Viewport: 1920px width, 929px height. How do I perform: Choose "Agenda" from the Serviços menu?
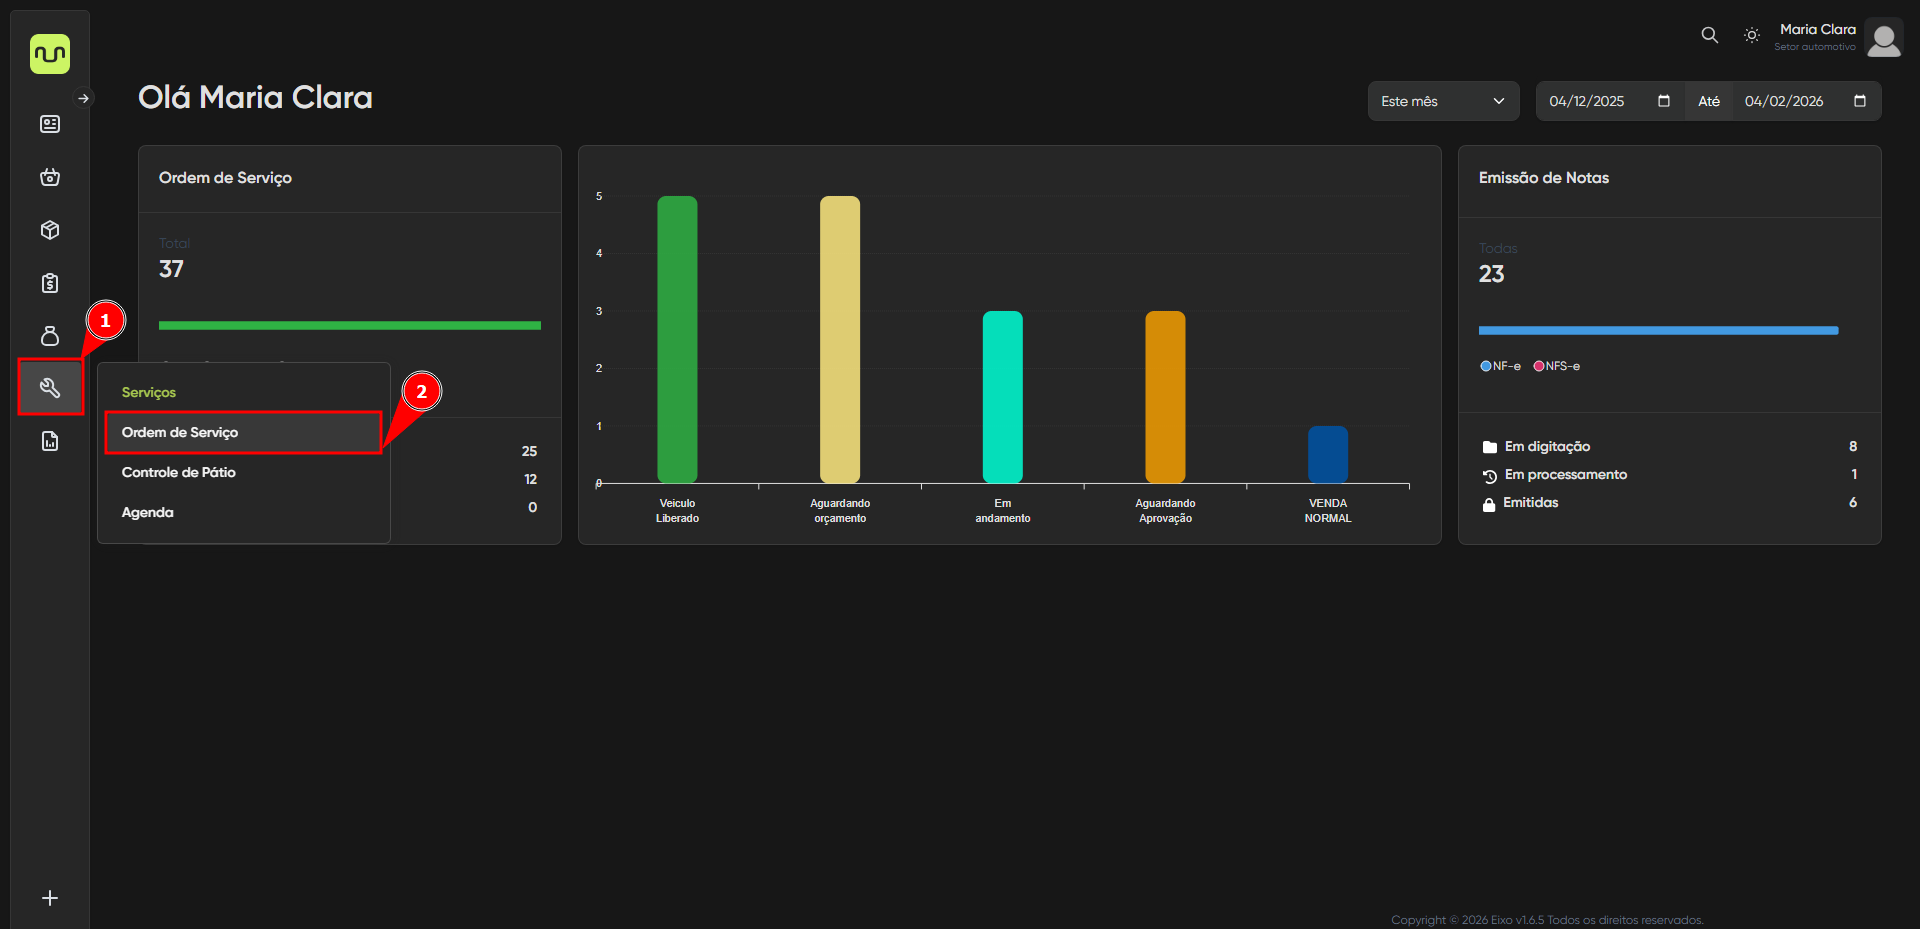[x=148, y=512]
